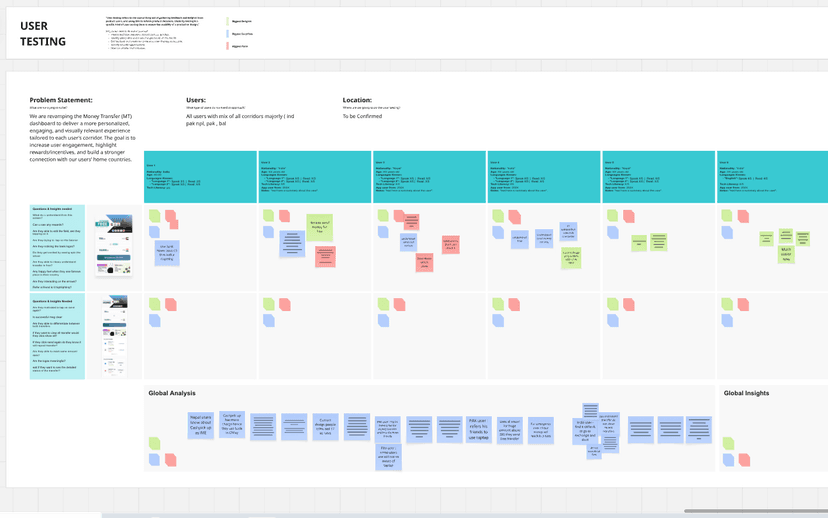Image resolution: width=828 pixels, height=518 pixels.
Task: Select the red sticky note at User 3's top
Action: coord(411,221)
